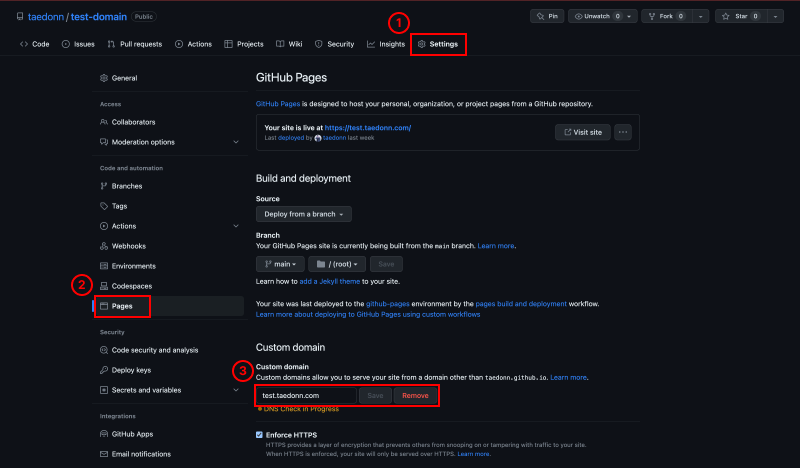Expand the sidebar Actions chevron
Image resolution: width=800 pixels, height=468 pixels.
coord(236,226)
